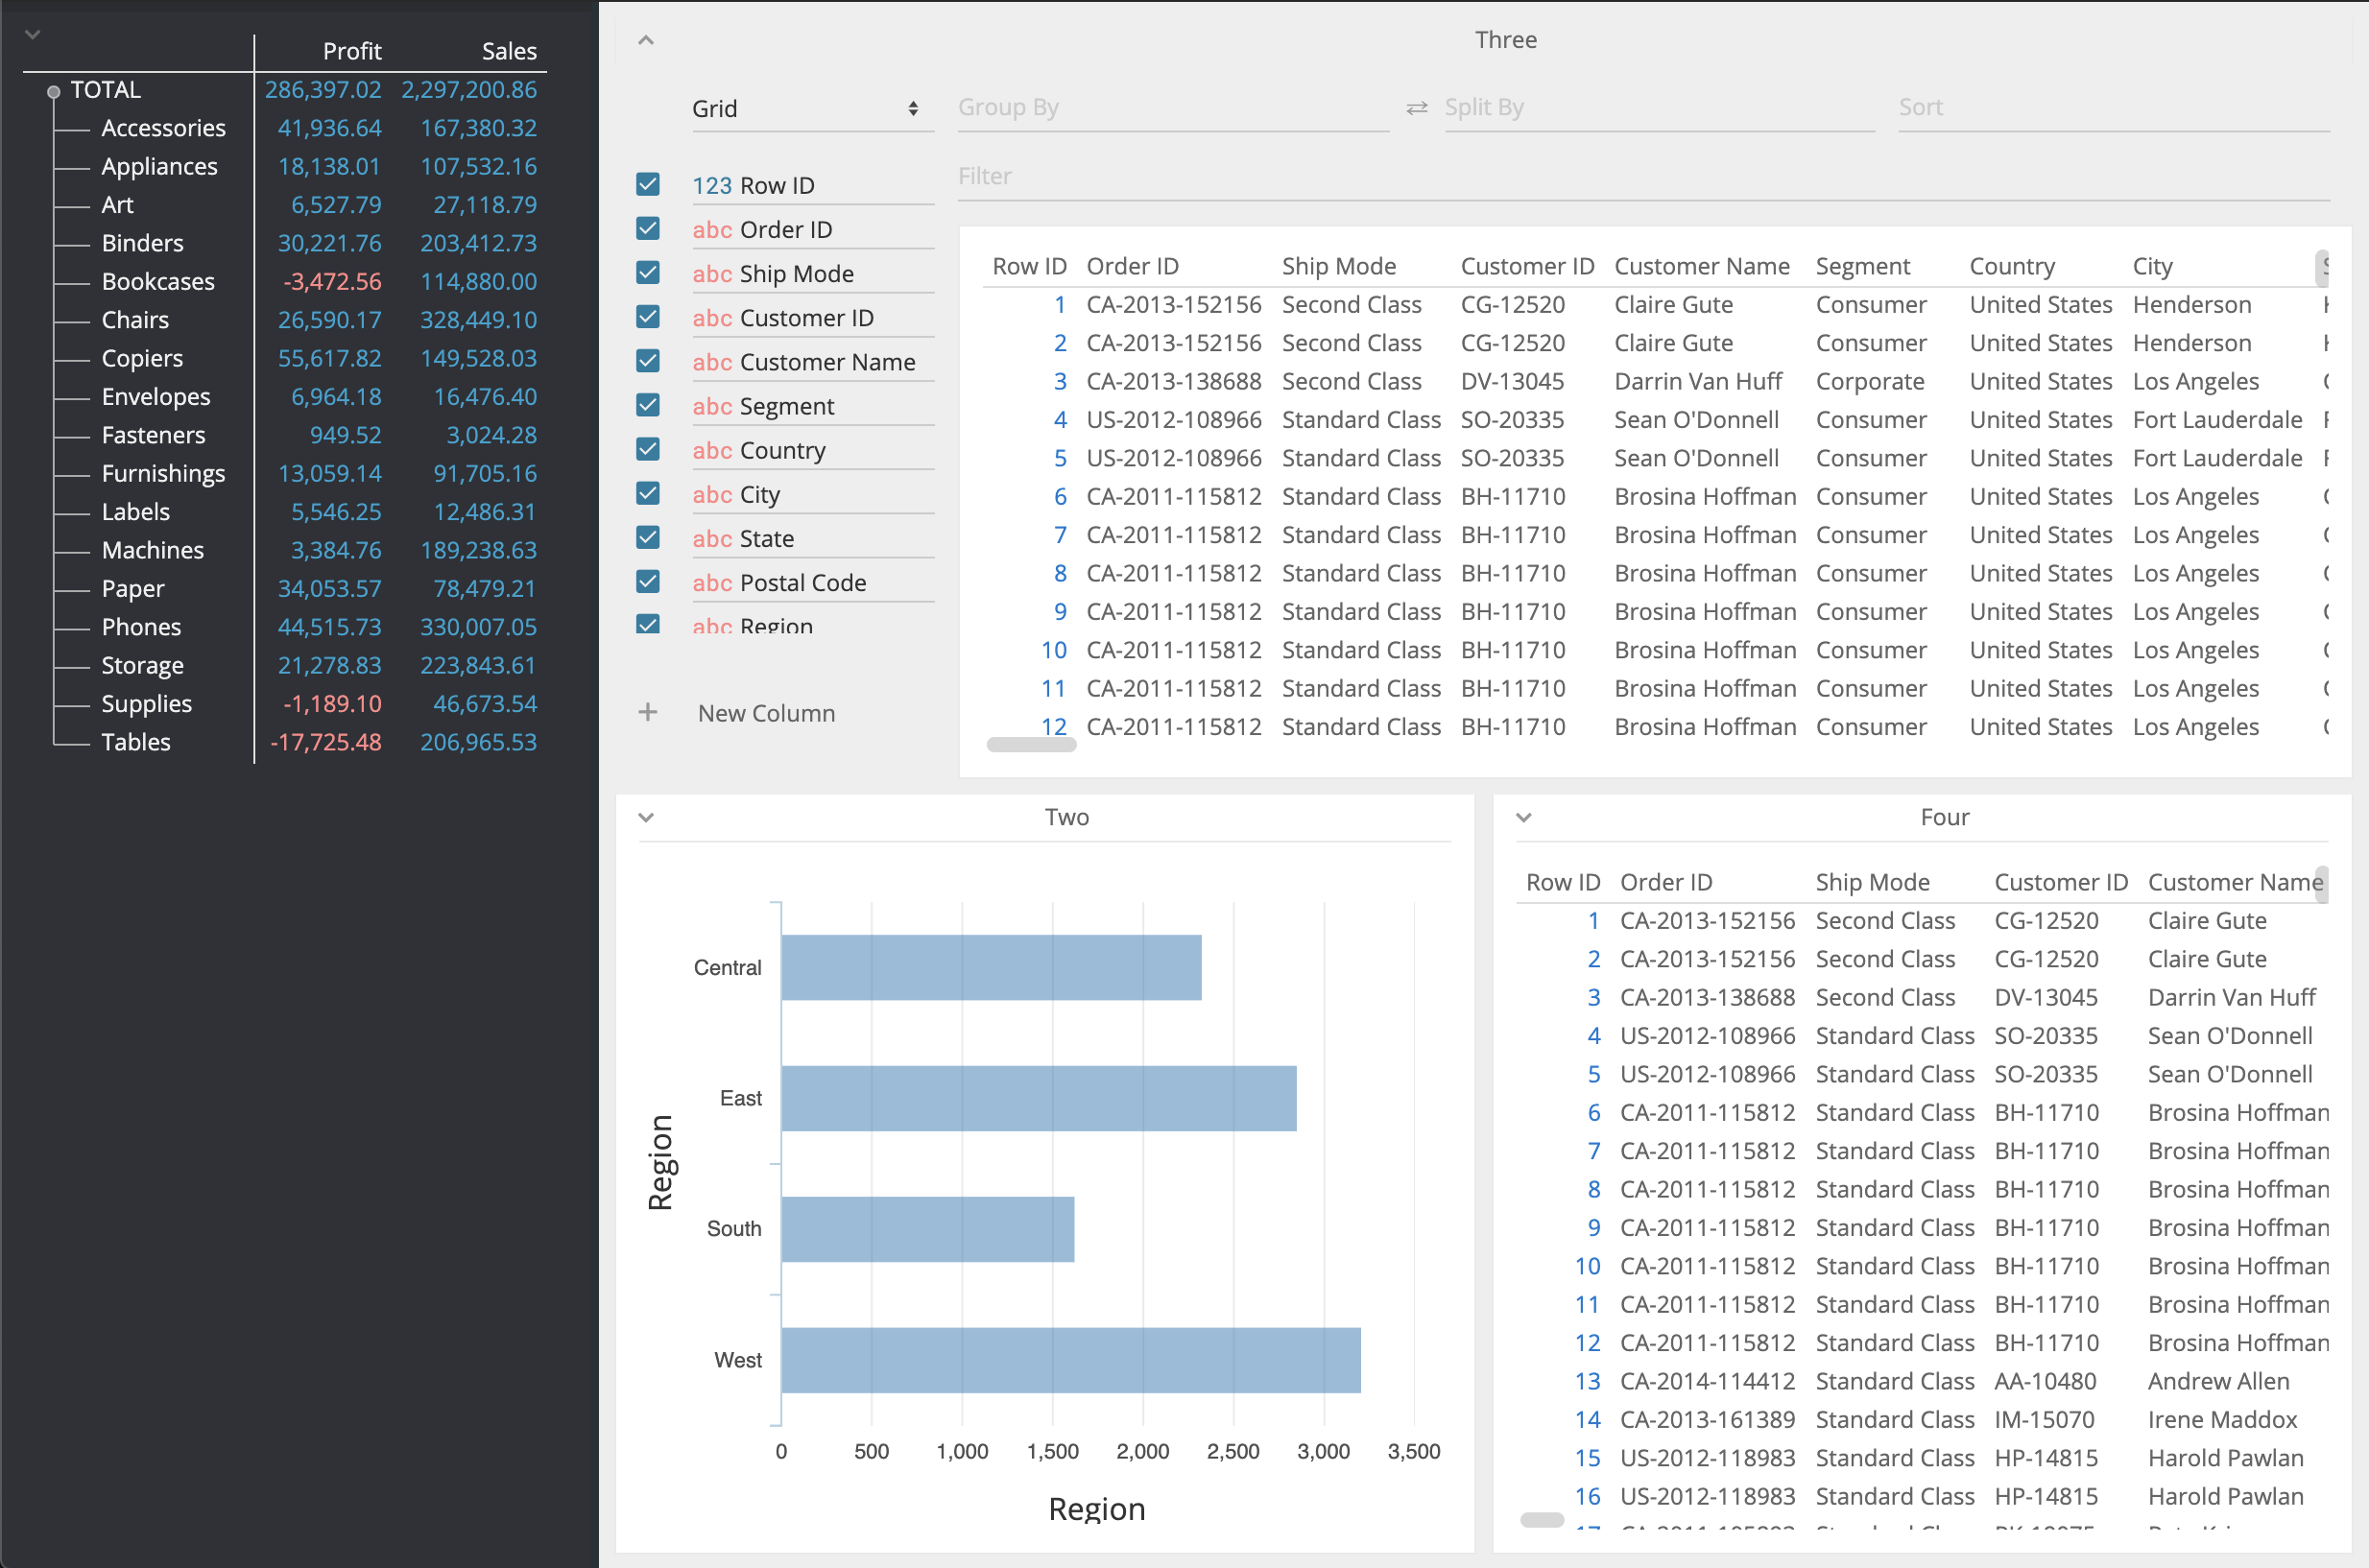Click the plus icon beside New Column
The height and width of the screenshot is (1568, 2369).
(x=648, y=712)
